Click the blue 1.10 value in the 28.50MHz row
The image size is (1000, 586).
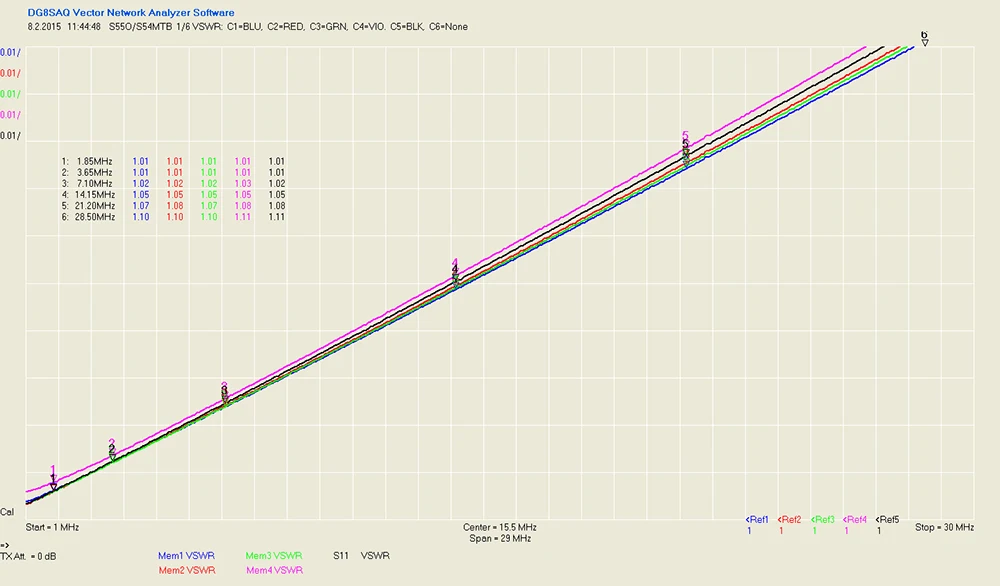(x=141, y=217)
